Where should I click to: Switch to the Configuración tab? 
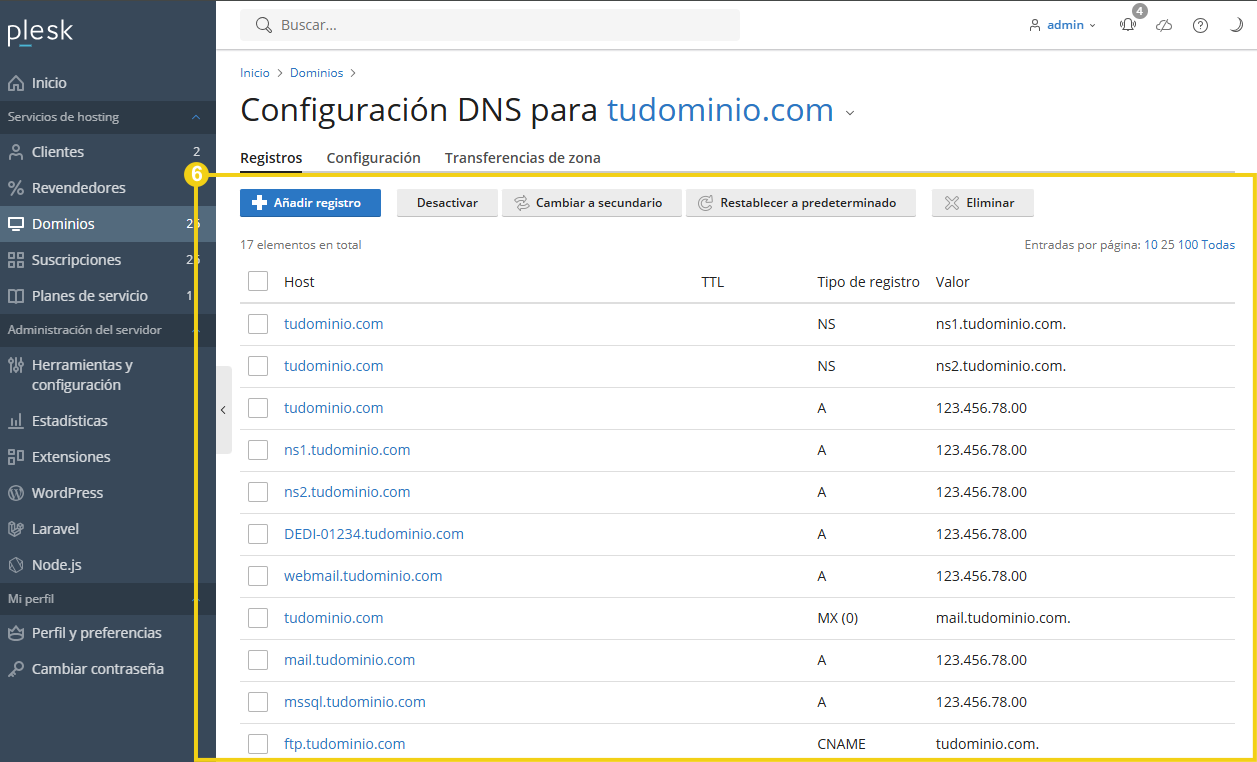pyautogui.click(x=374, y=158)
